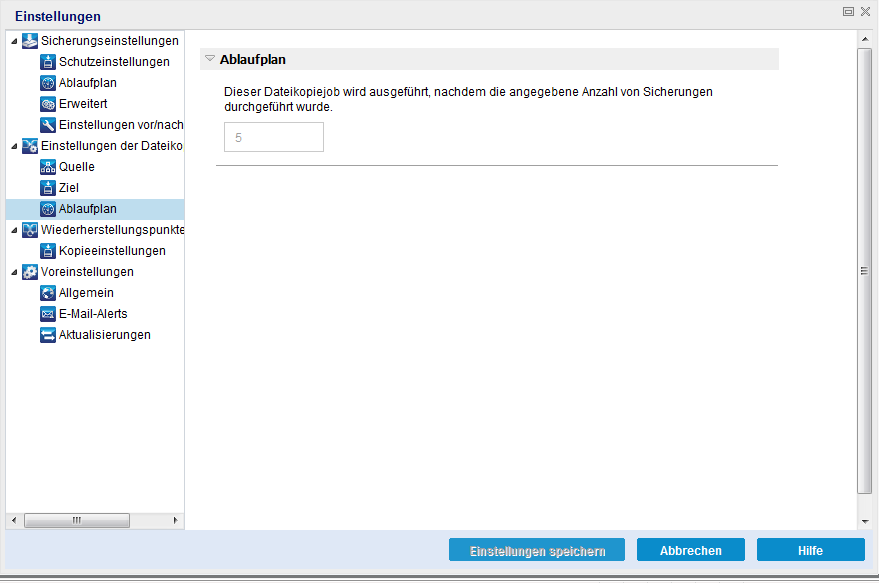Click Einstellungen speichern button
Image resolution: width=879 pixels, height=583 pixels.
(537, 550)
